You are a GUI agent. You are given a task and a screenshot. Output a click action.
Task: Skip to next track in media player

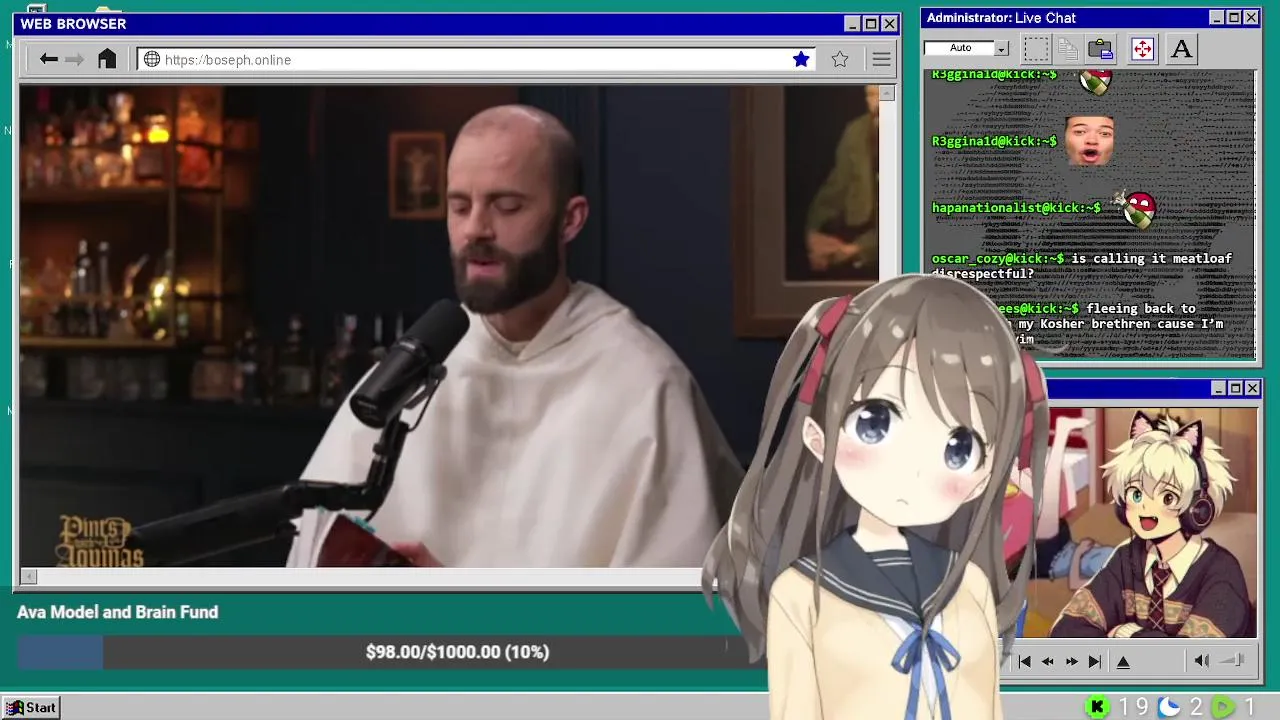[1095, 661]
